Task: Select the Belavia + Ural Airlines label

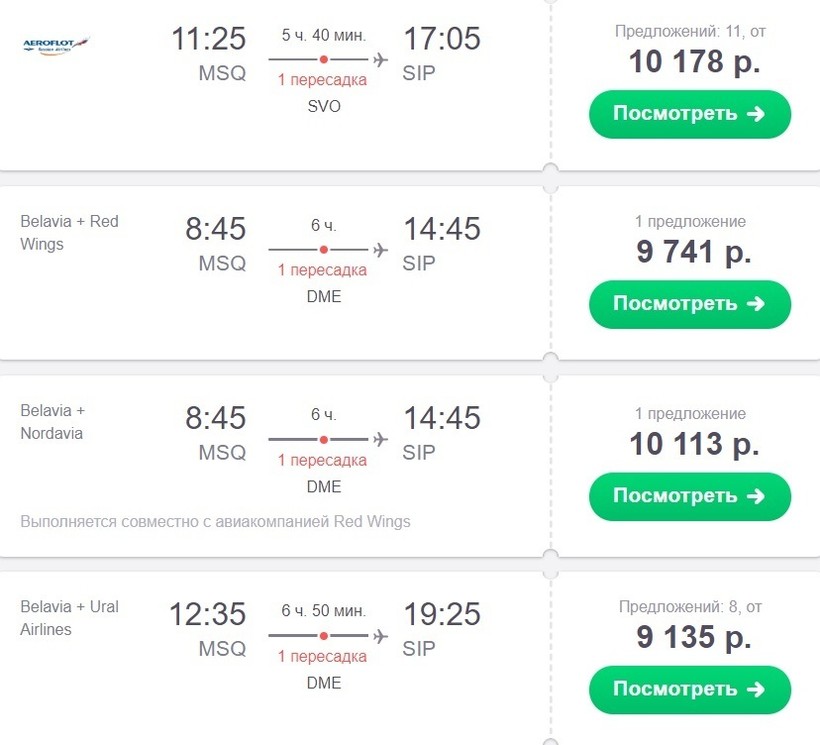Action: (x=69, y=618)
